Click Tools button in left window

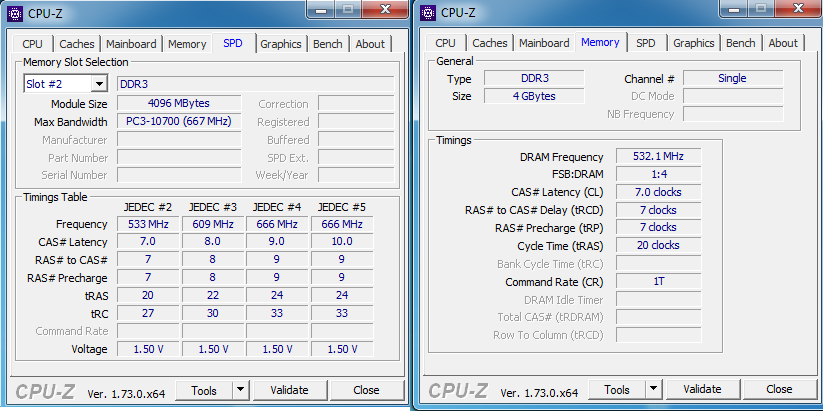click(x=204, y=390)
